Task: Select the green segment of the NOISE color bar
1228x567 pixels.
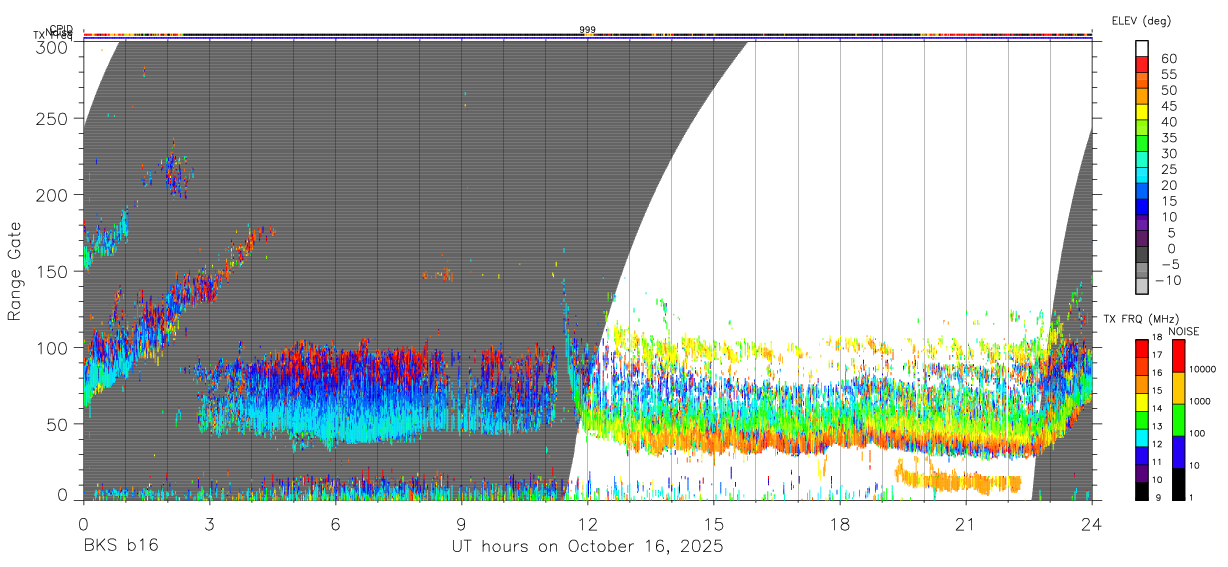Action: [1179, 419]
